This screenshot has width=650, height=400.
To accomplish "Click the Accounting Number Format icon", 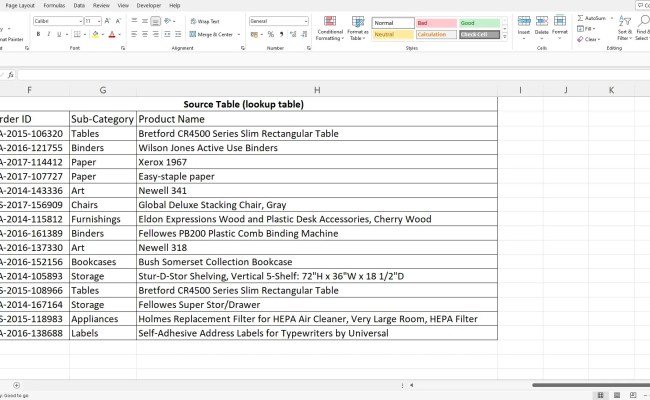I will pyautogui.click(x=254, y=34).
